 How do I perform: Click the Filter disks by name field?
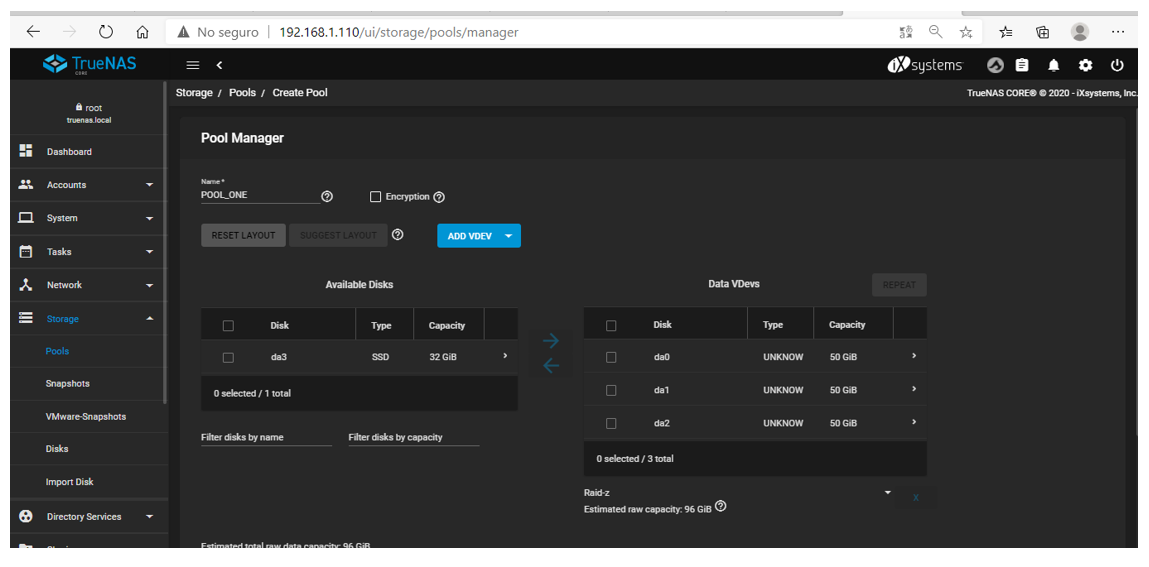tap(266, 437)
